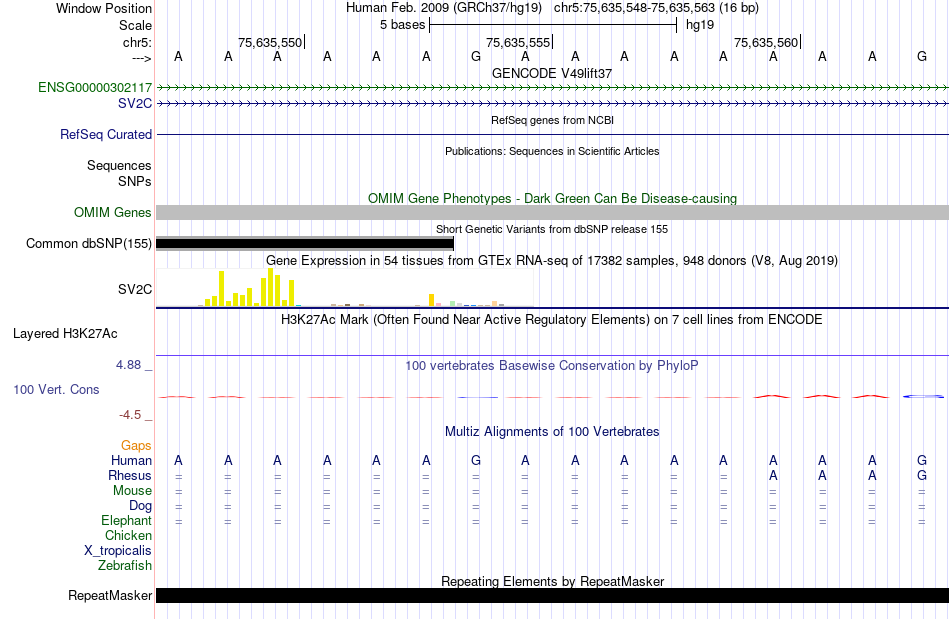Click the Layered H3K27Ac label
The height and width of the screenshot is (619, 950).
tap(65, 334)
